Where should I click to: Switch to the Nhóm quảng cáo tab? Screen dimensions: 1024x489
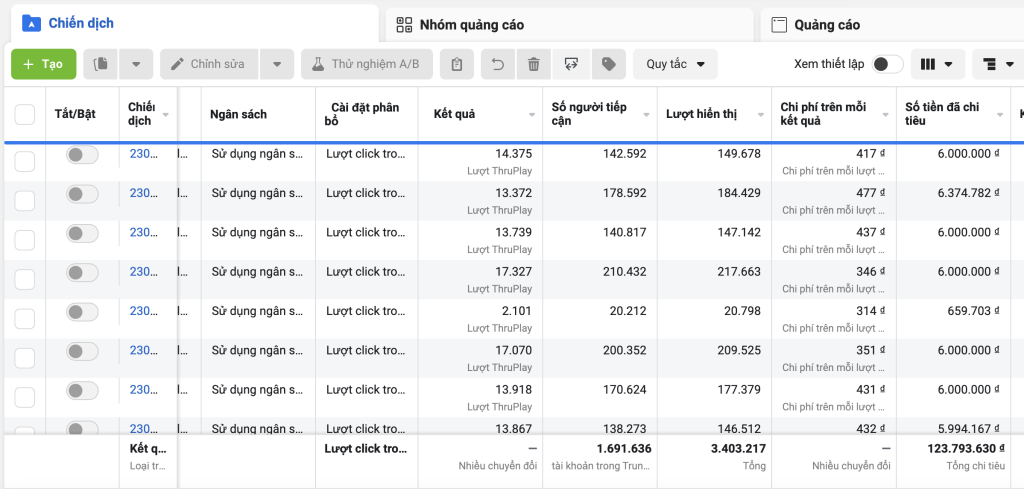471,24
